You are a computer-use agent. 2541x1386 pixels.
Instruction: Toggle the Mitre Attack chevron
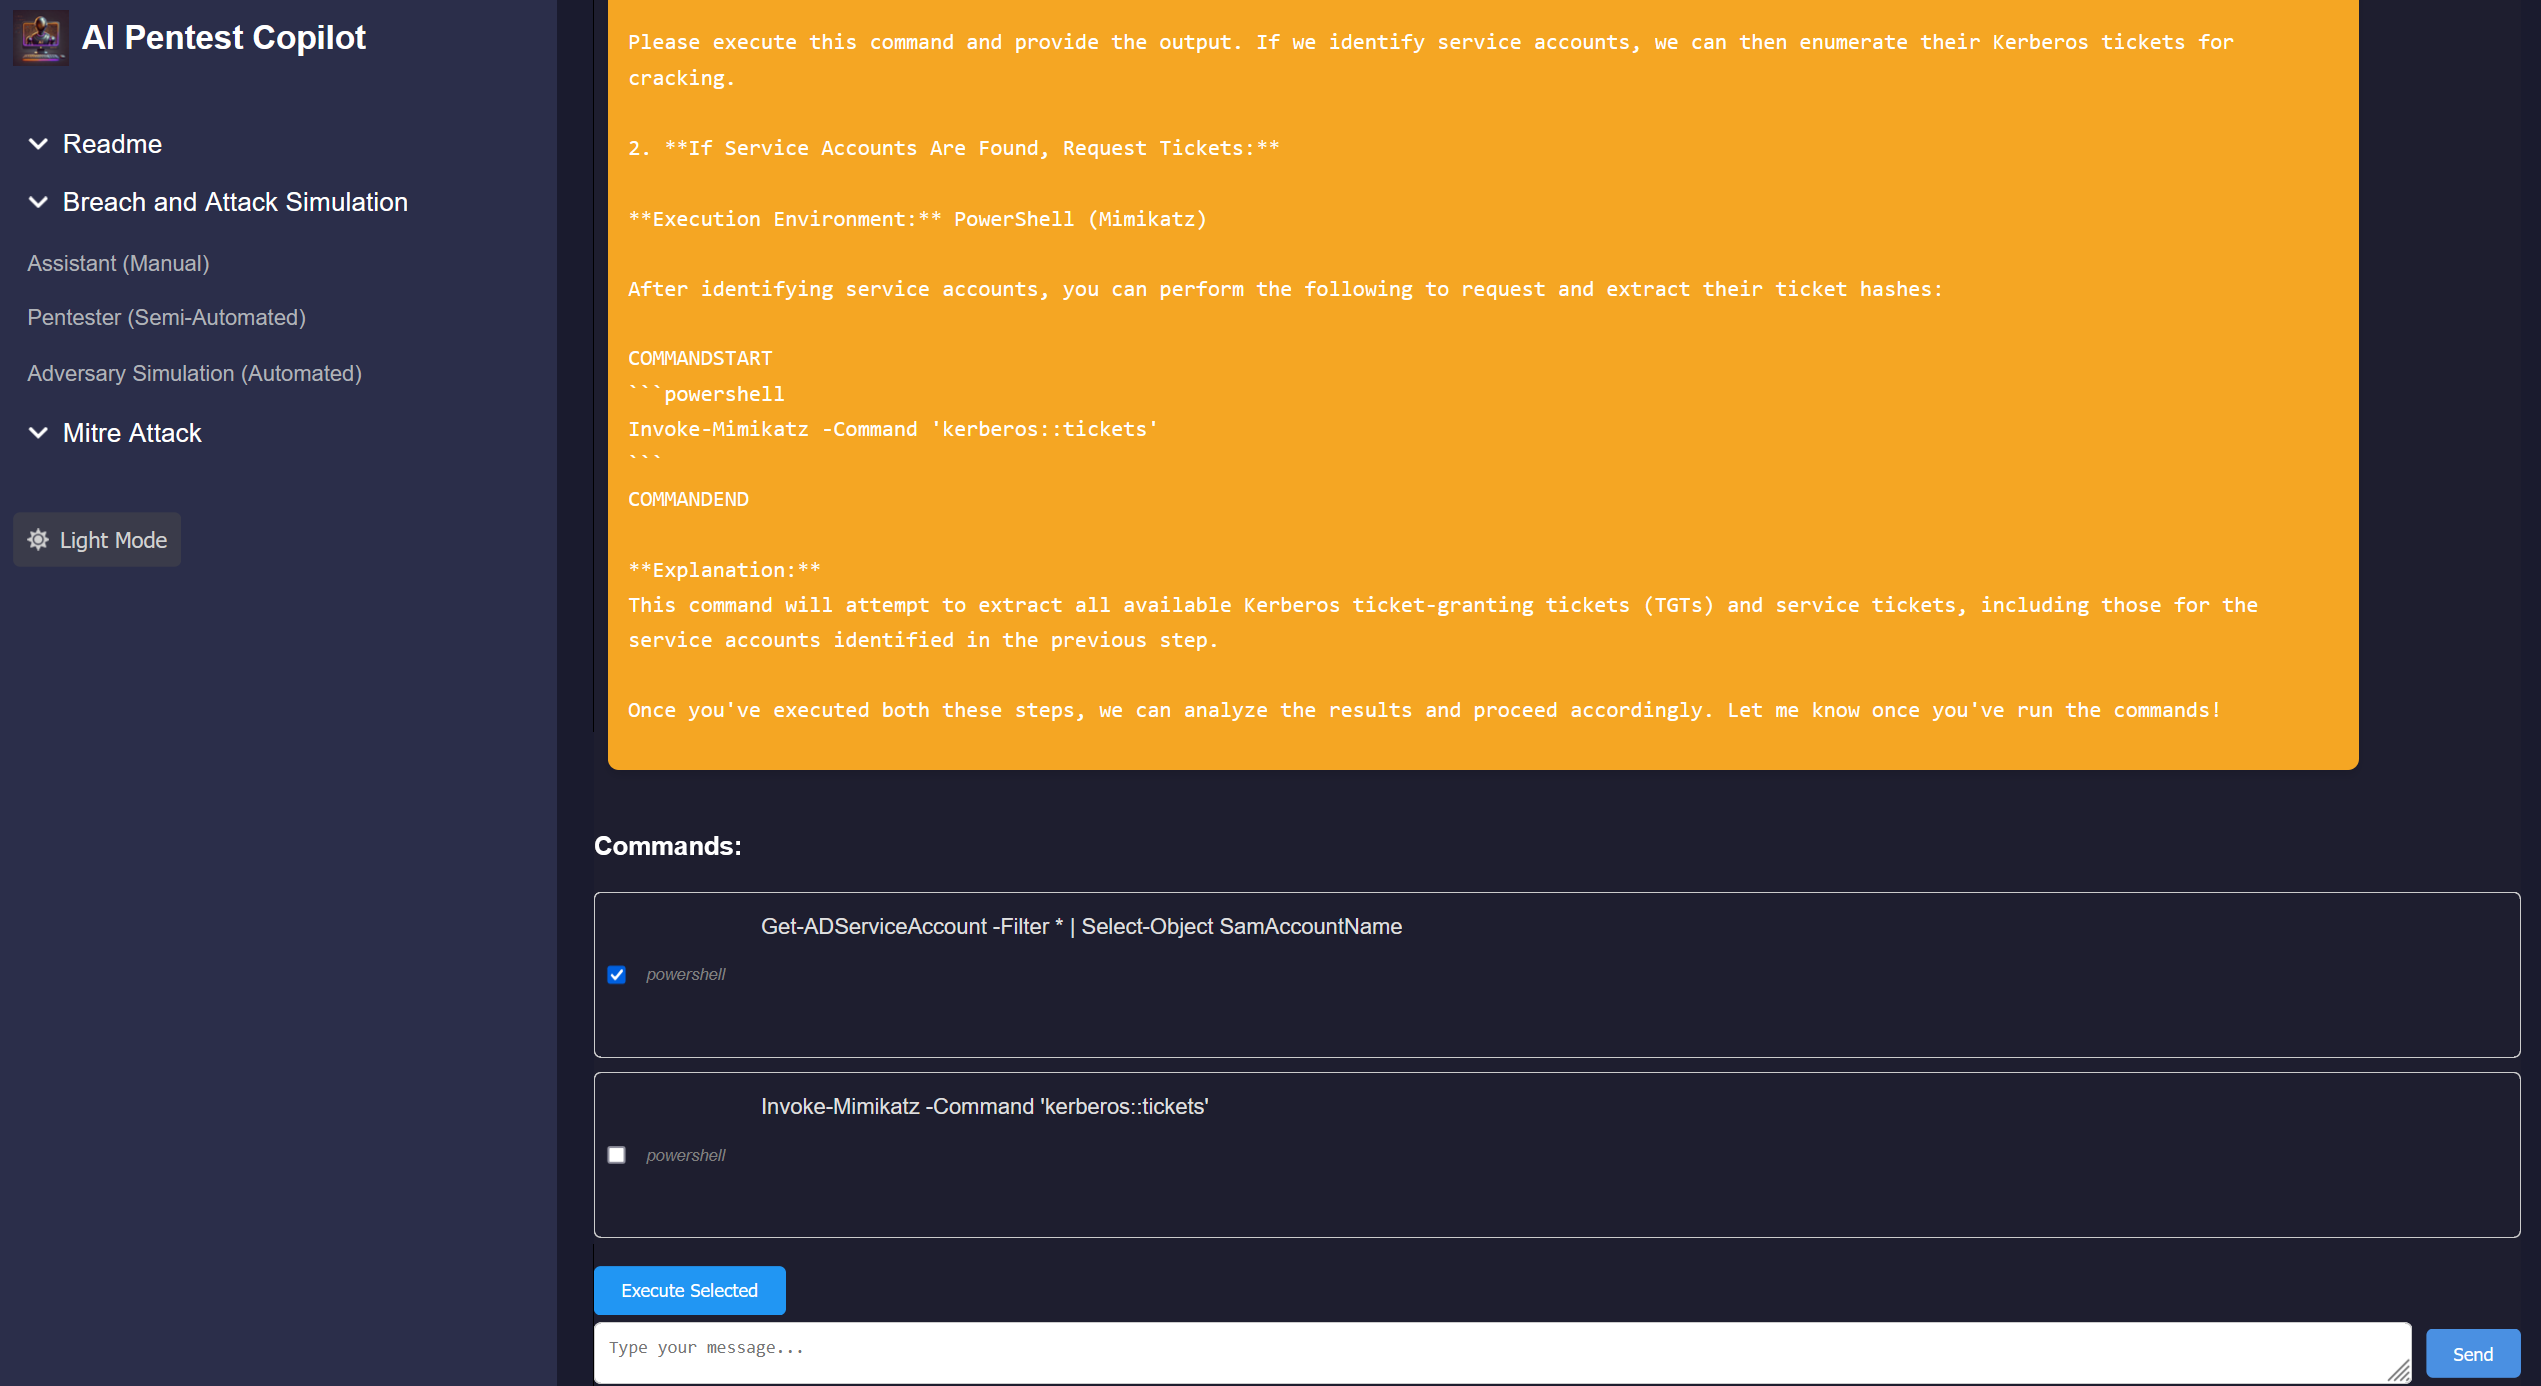coord(38,433)
